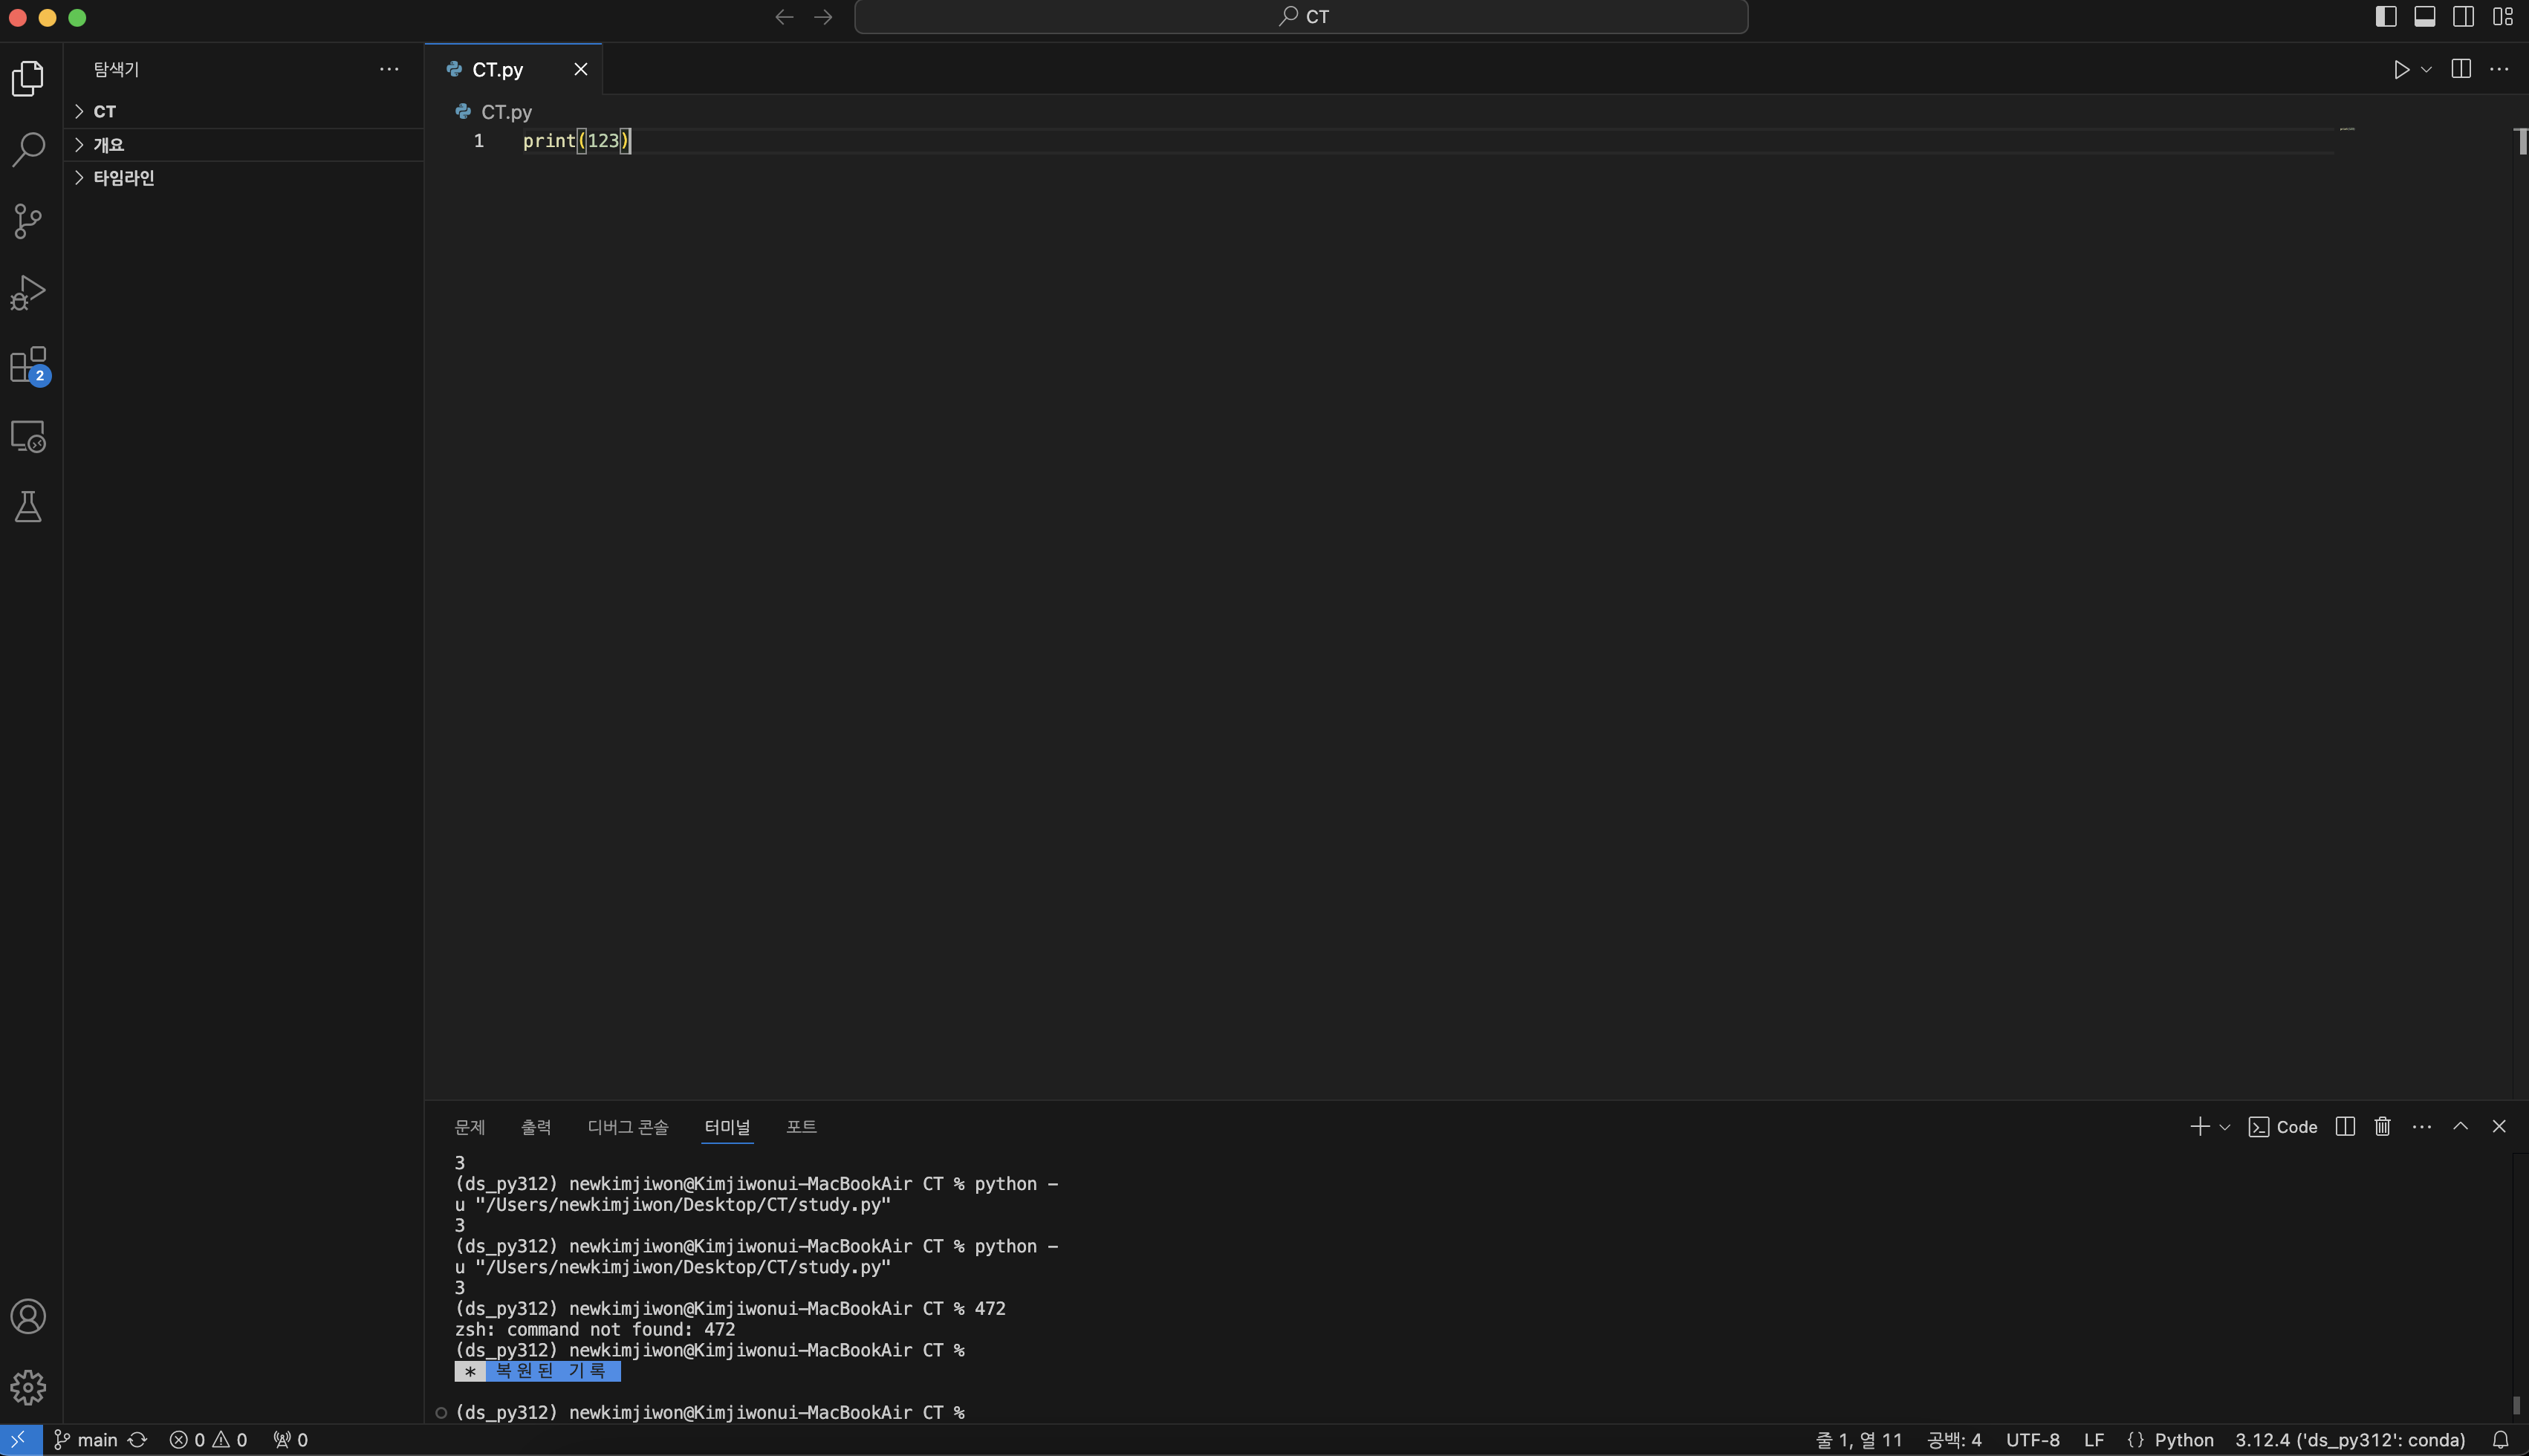This screenshot has width=2529, height=1456.
Task: Select interpreter 3.12.4 ds_py312 conda
Action: (x=2350, y=1440)
